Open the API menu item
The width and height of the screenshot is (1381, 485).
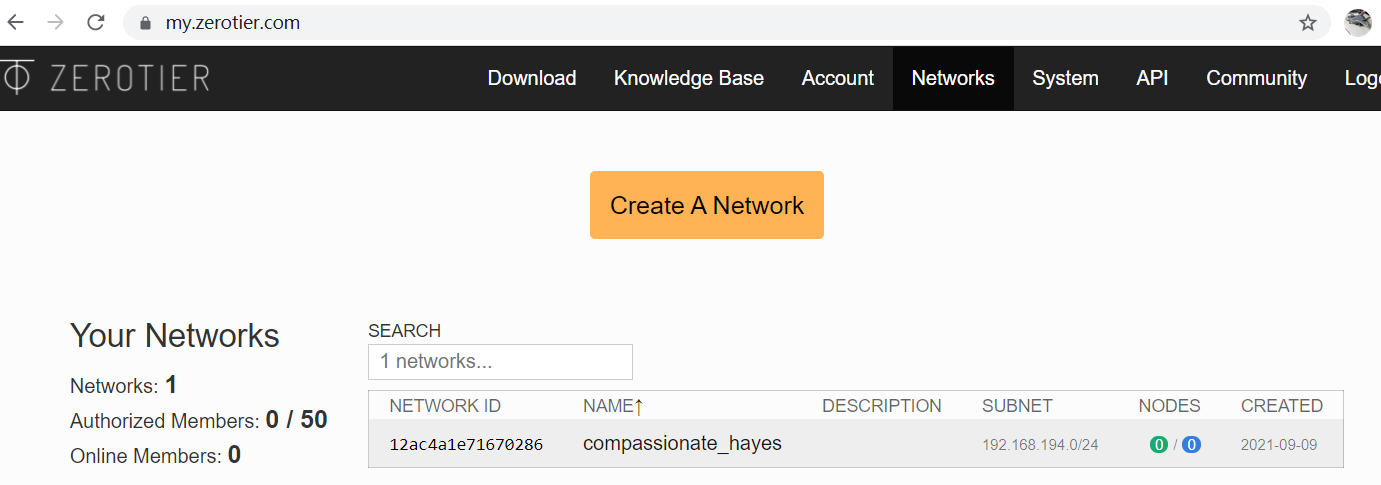[1152, 78]
